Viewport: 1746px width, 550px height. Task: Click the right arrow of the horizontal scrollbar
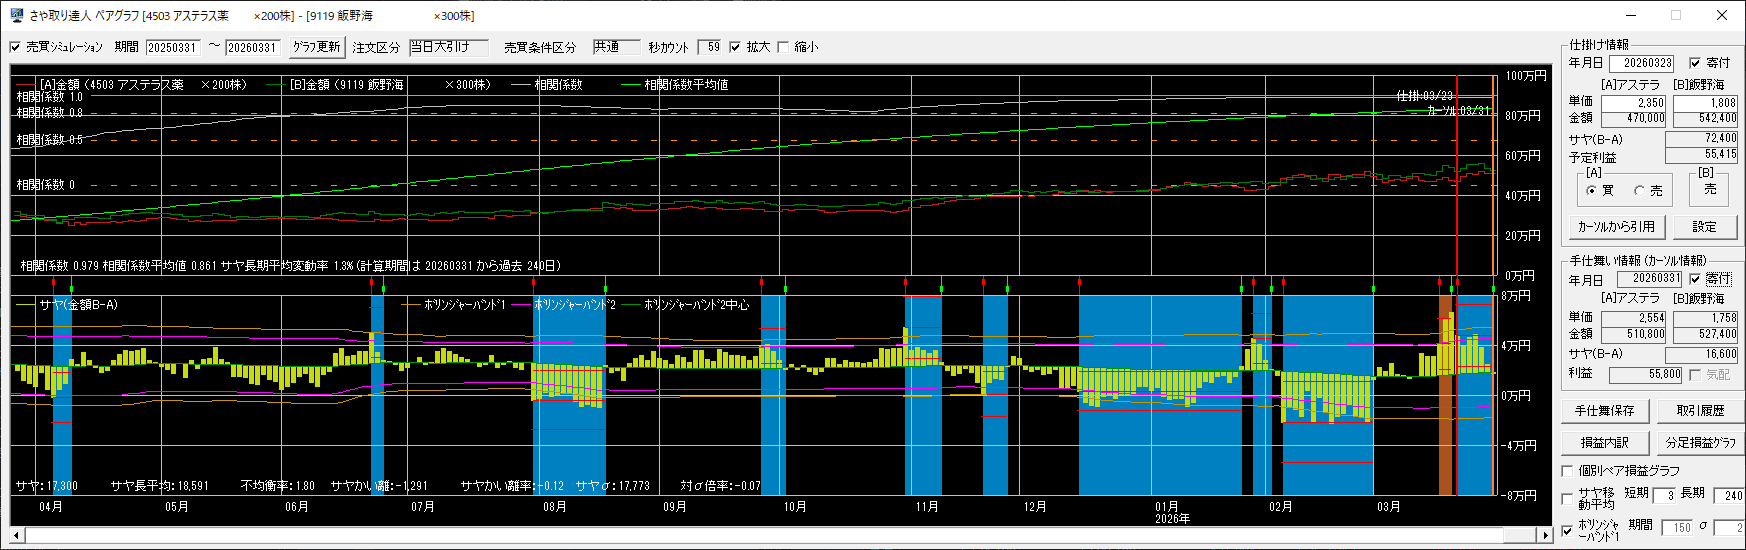(x=1545, y=536)
